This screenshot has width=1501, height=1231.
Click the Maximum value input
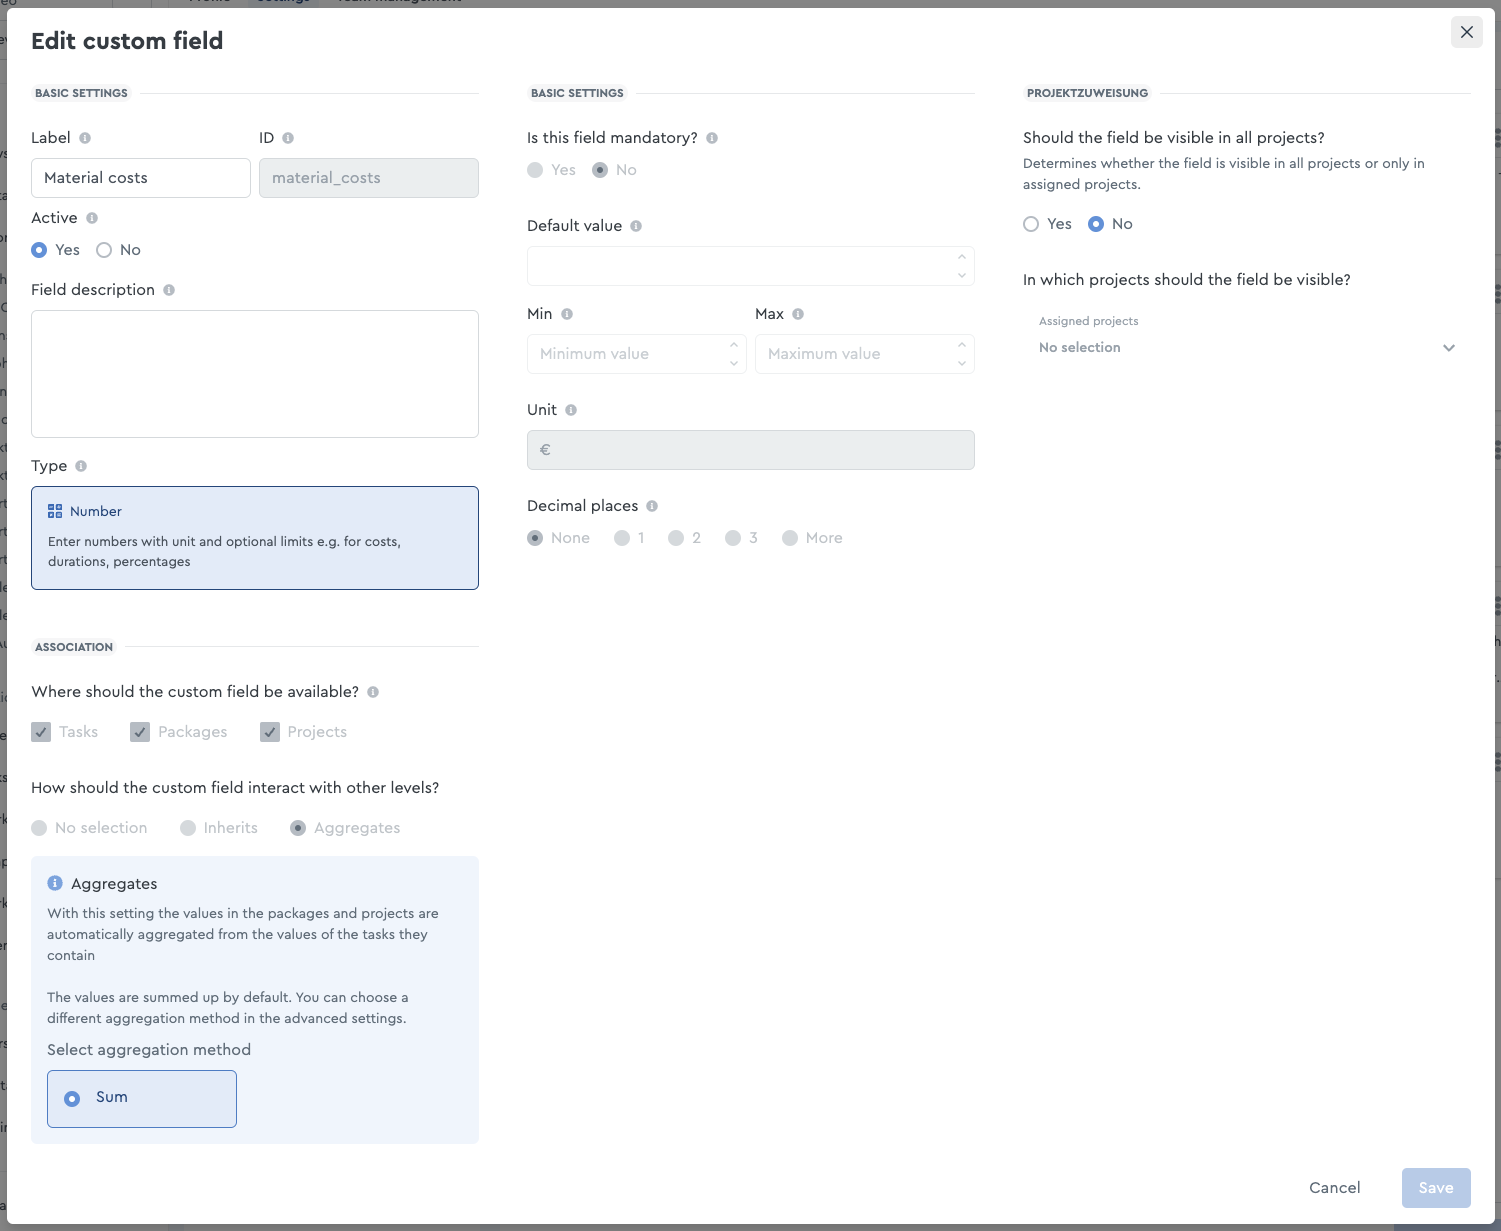pyautogui.click(x=865, y=354)
